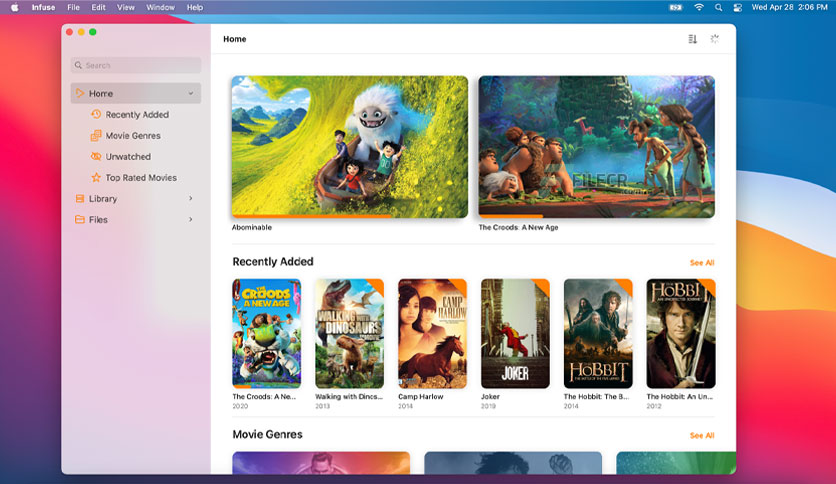Click See All for Recently Added
This screenshot has height=484, width=836.
coord(702,263)
